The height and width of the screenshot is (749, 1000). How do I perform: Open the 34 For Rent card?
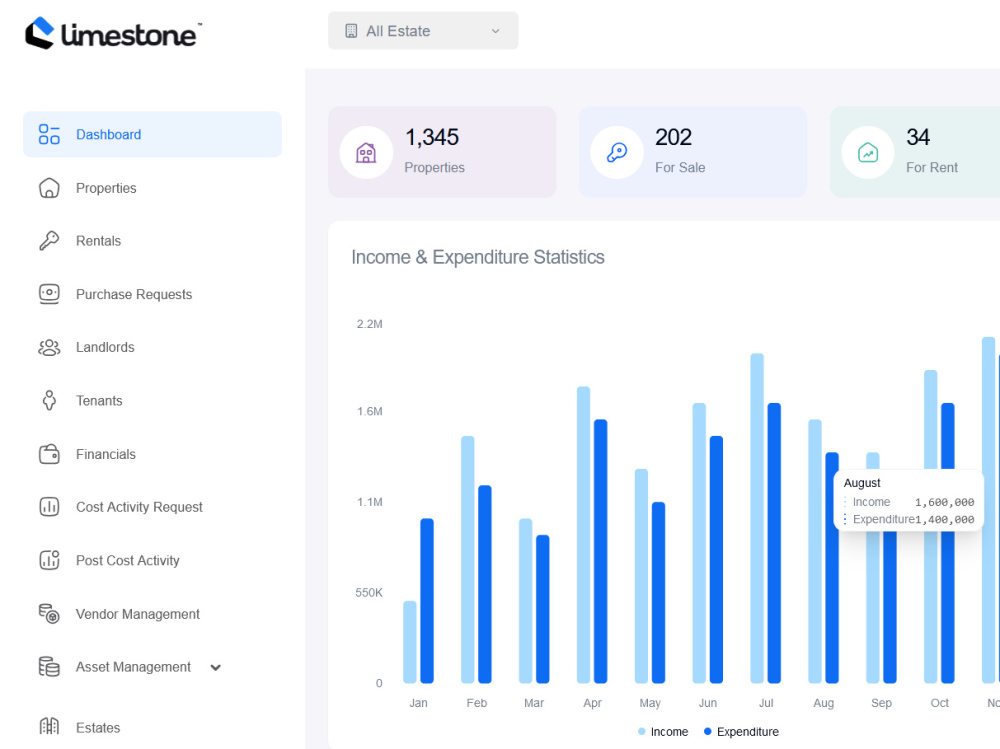click(x=915, y=152)
